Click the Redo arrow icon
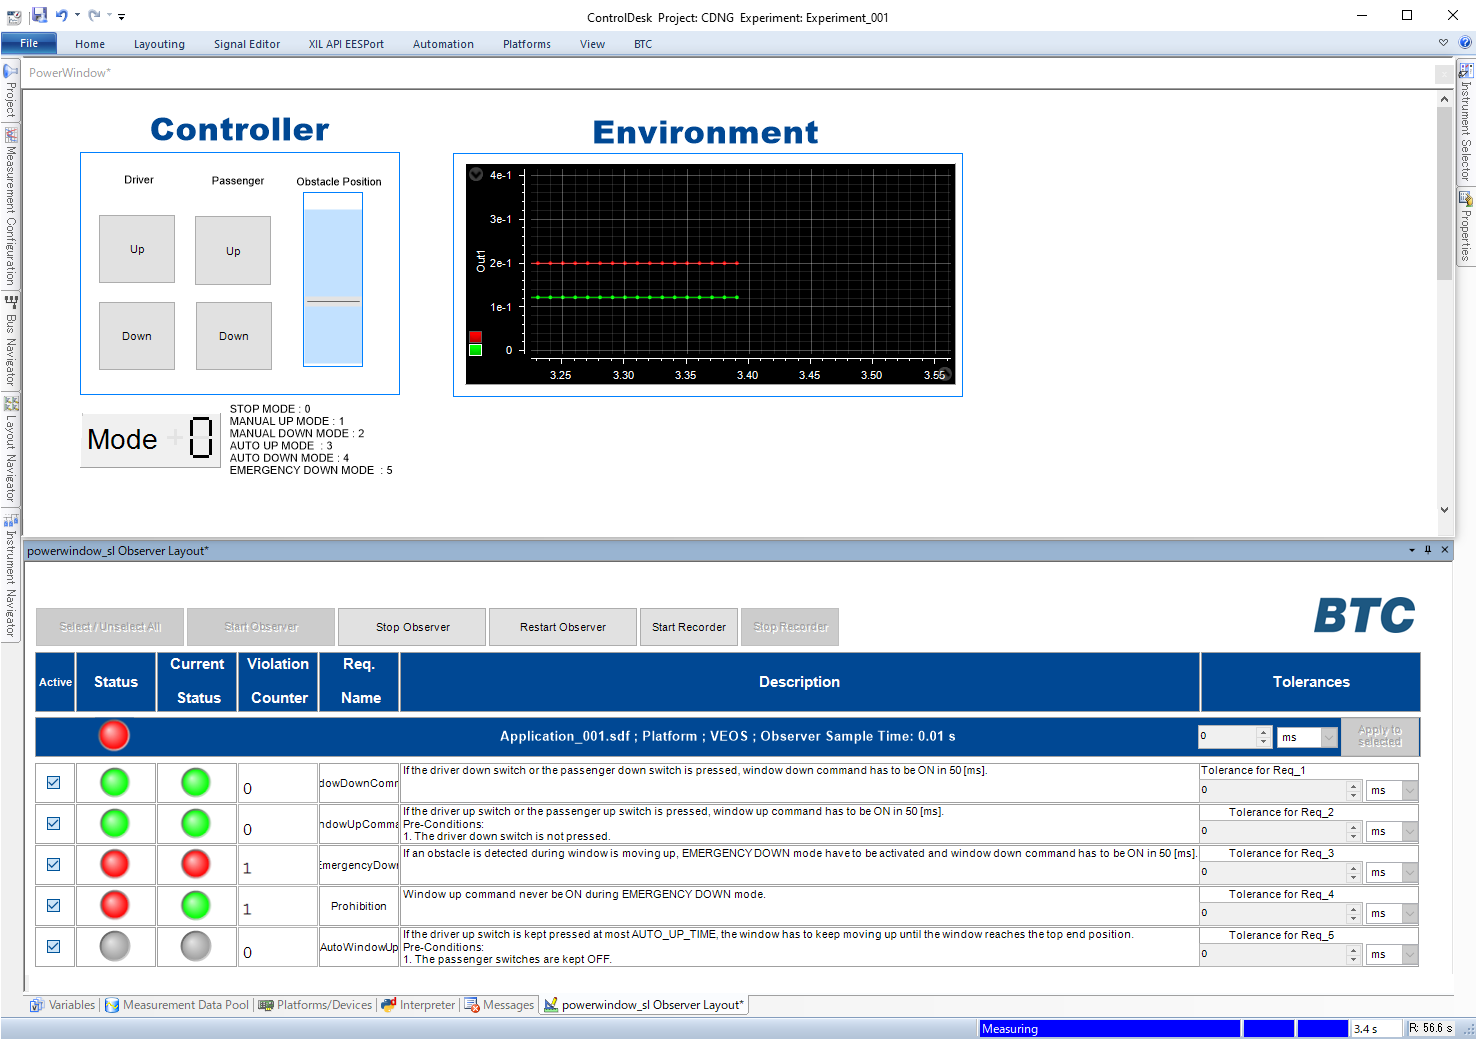The image size is (1477, 1040). pyautogui.click(x=94, y=15)
